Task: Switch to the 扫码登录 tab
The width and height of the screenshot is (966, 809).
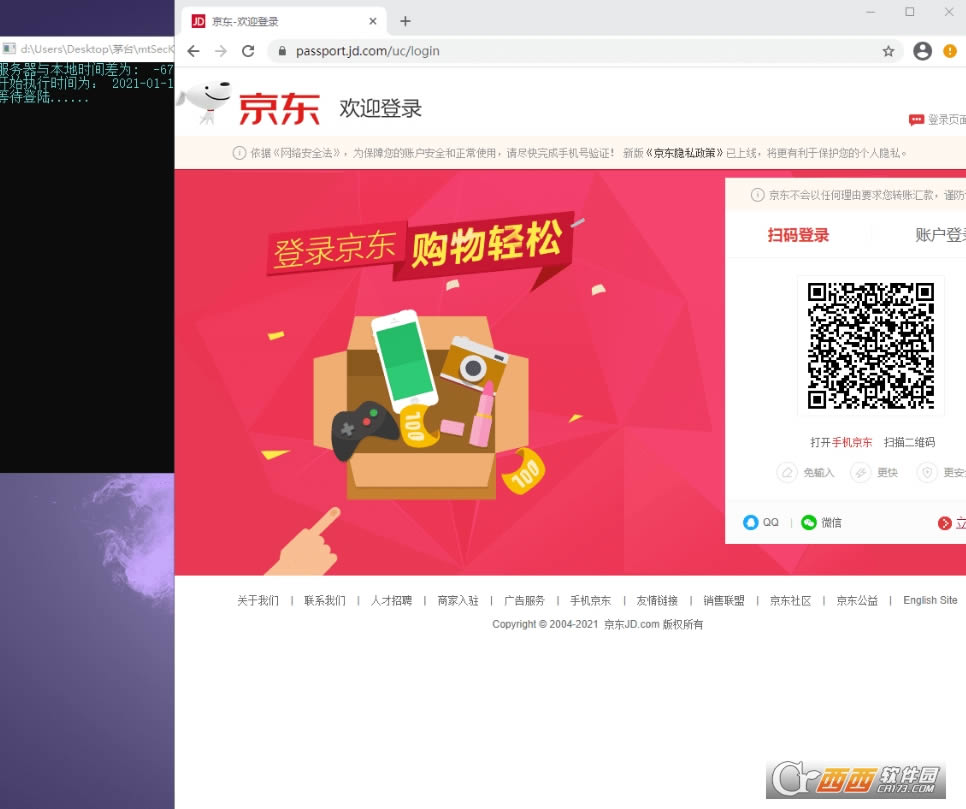Action: 798,235
